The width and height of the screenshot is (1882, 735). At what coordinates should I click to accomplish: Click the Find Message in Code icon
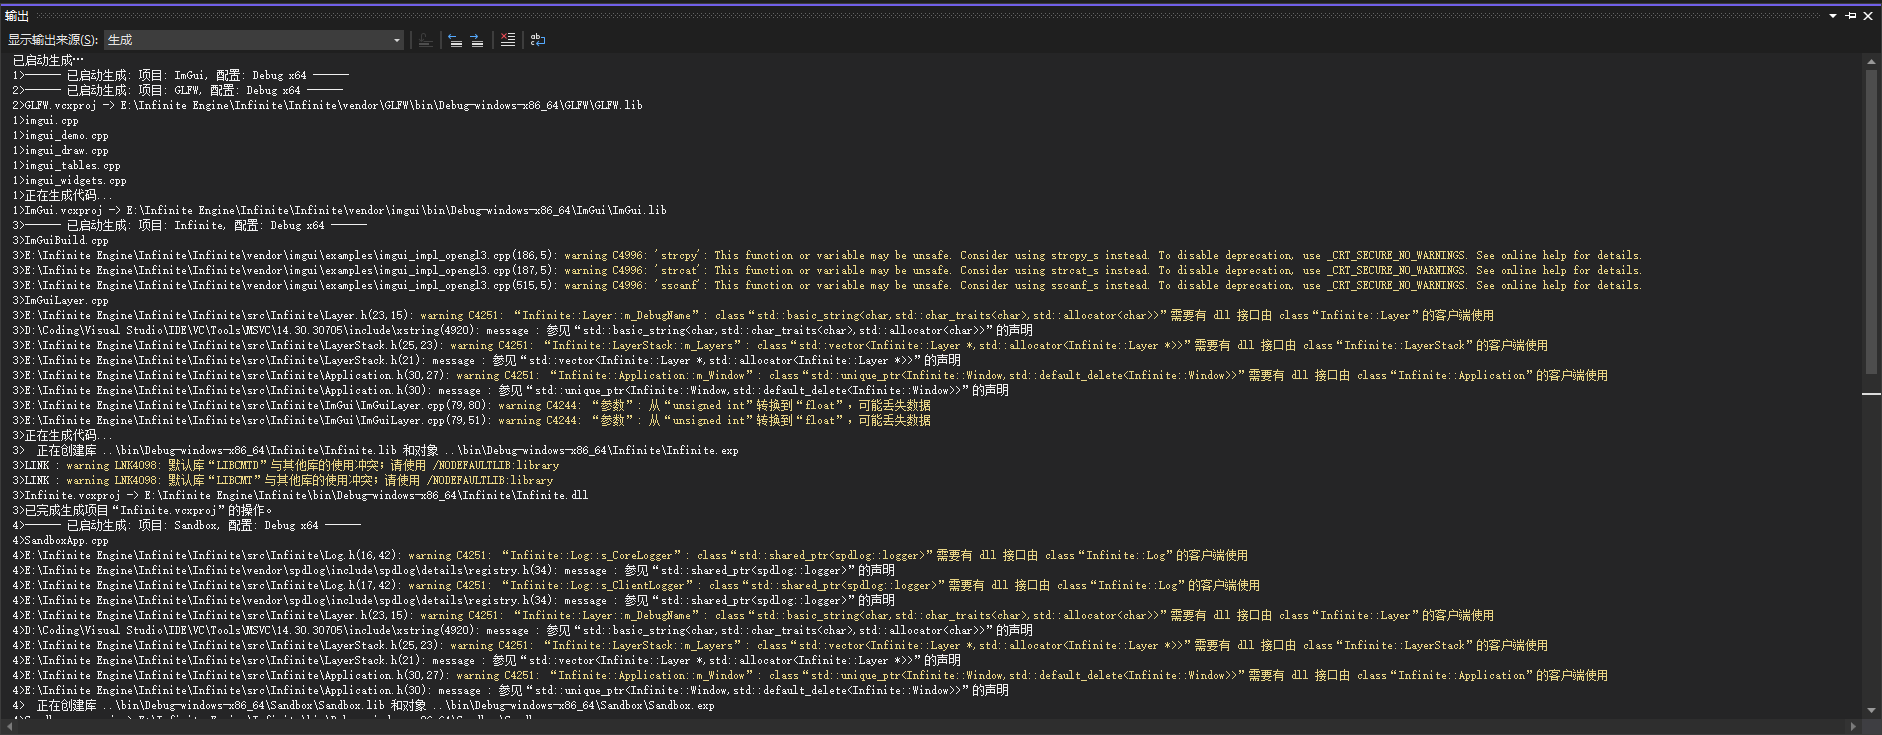(426, 40)
